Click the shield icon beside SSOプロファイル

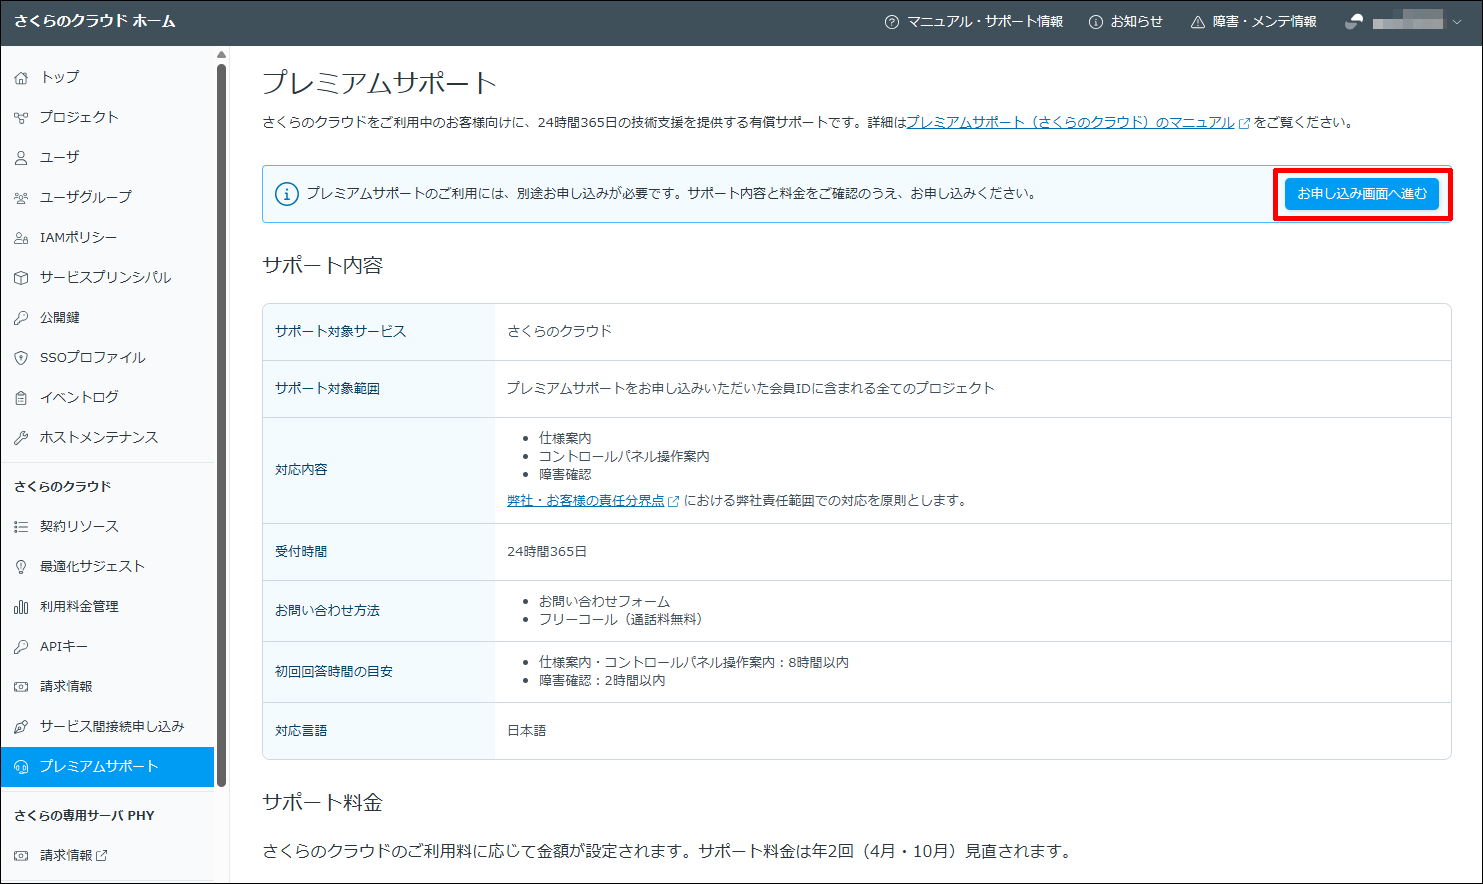[x=21, y=358]
